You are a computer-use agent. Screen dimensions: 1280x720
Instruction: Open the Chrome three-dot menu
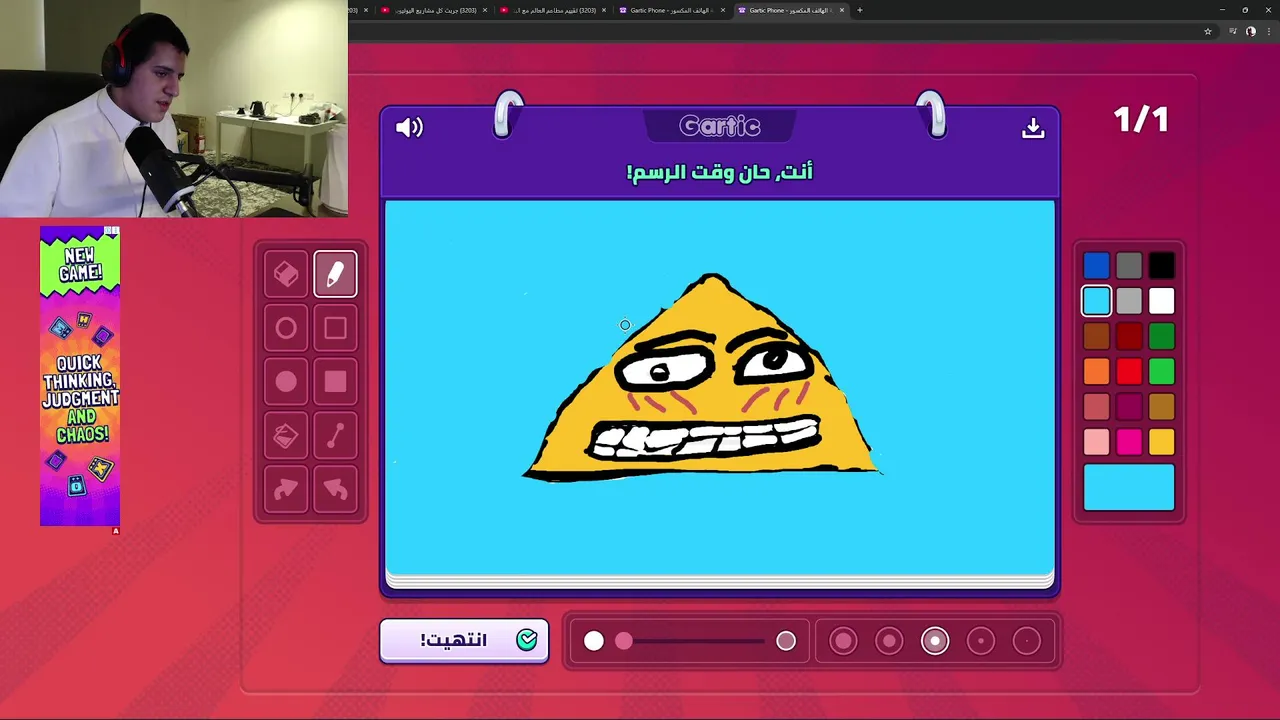tap(1268, 31)
